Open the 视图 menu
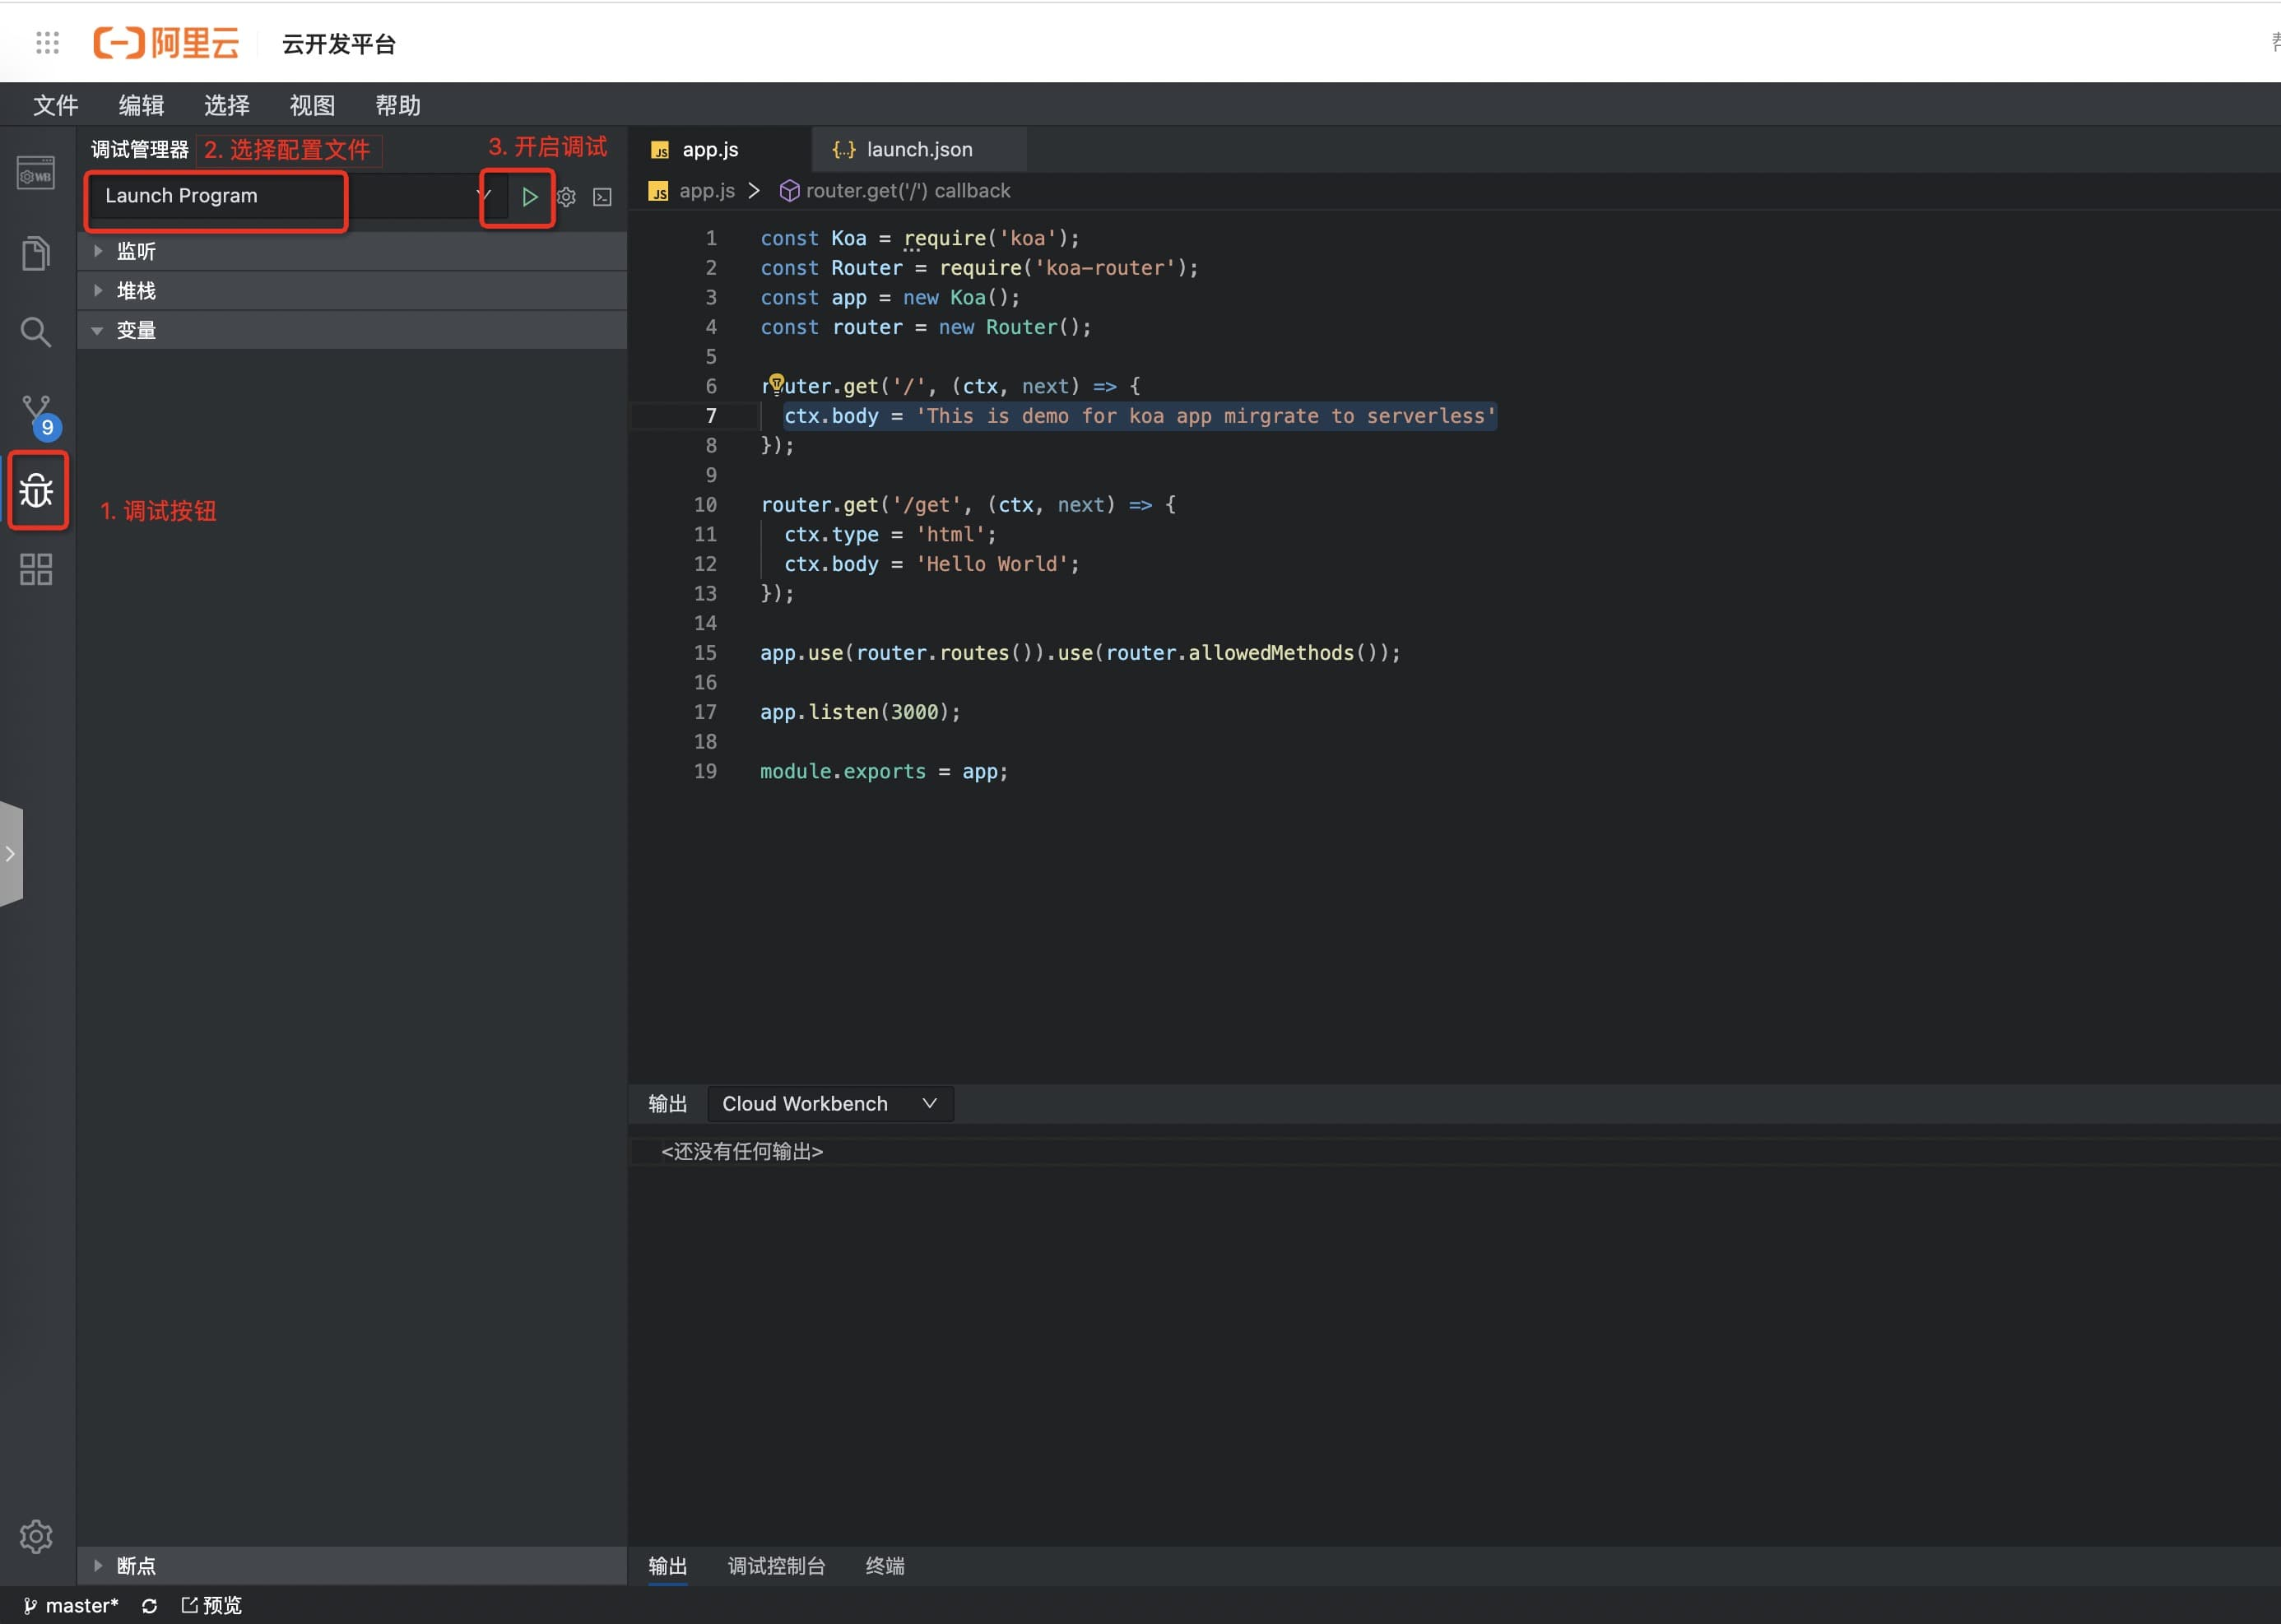The image size is (2281, 1624). point(312,105)
